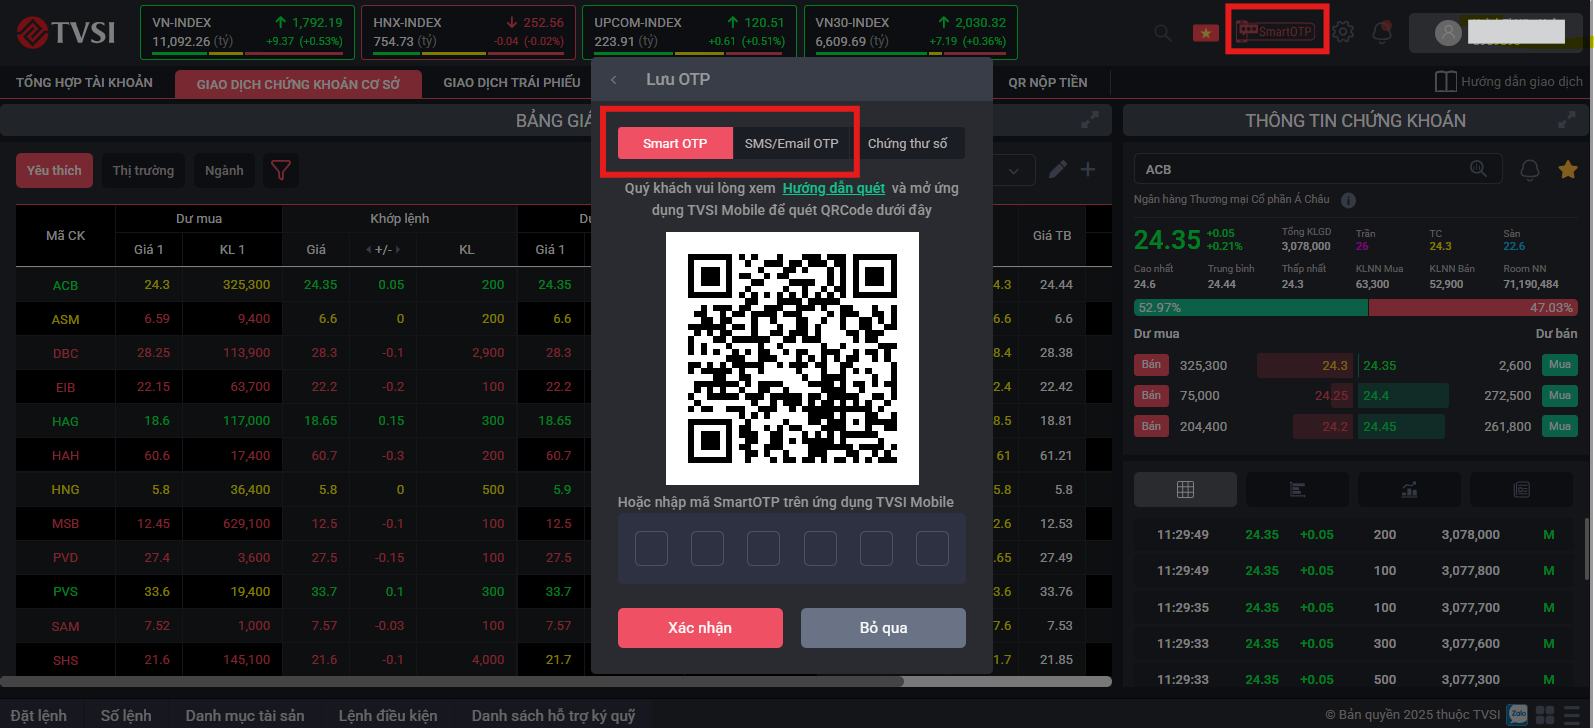The width and height of the screenshot is (1595, 728).
Task: Click the funnel filter icon
Action: [x=281, y=171]
